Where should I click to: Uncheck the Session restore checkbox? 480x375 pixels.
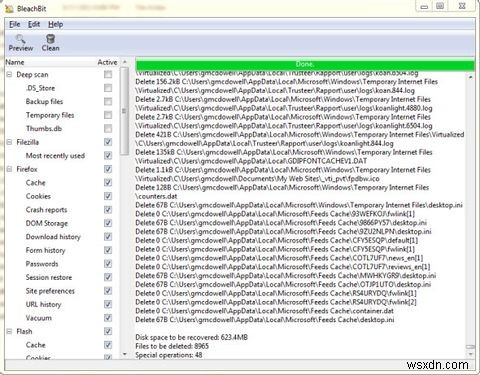pos(108,277)
